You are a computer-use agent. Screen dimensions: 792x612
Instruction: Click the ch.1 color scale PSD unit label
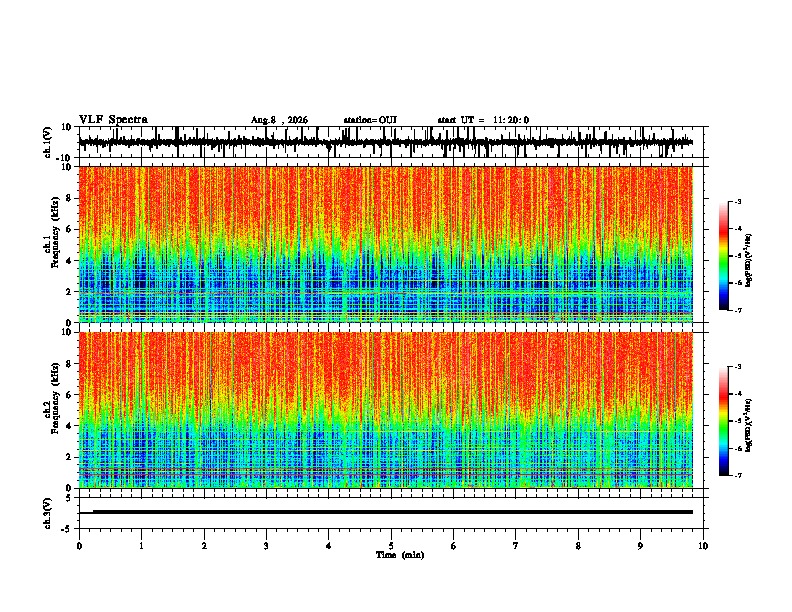tap(749, 261)
